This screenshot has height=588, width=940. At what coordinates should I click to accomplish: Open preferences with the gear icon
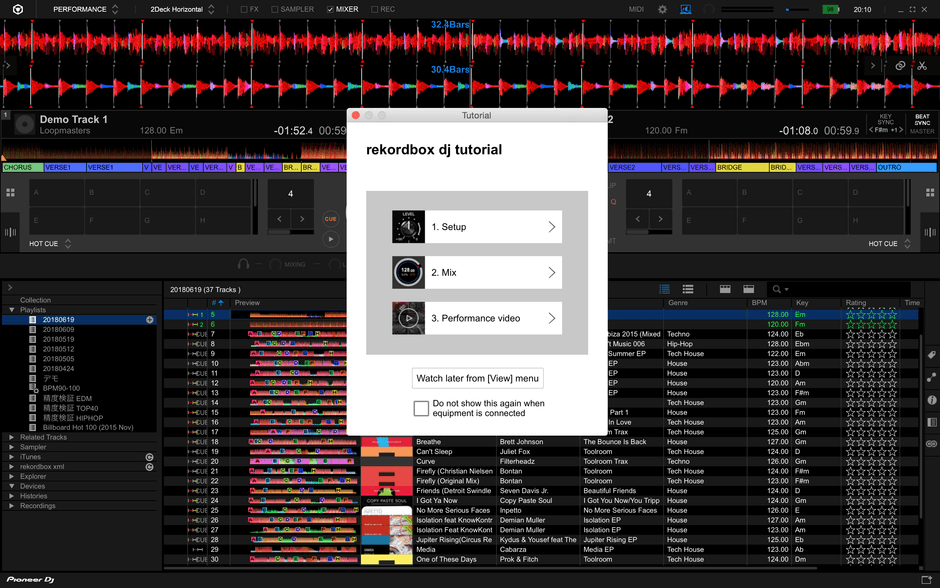662,9
